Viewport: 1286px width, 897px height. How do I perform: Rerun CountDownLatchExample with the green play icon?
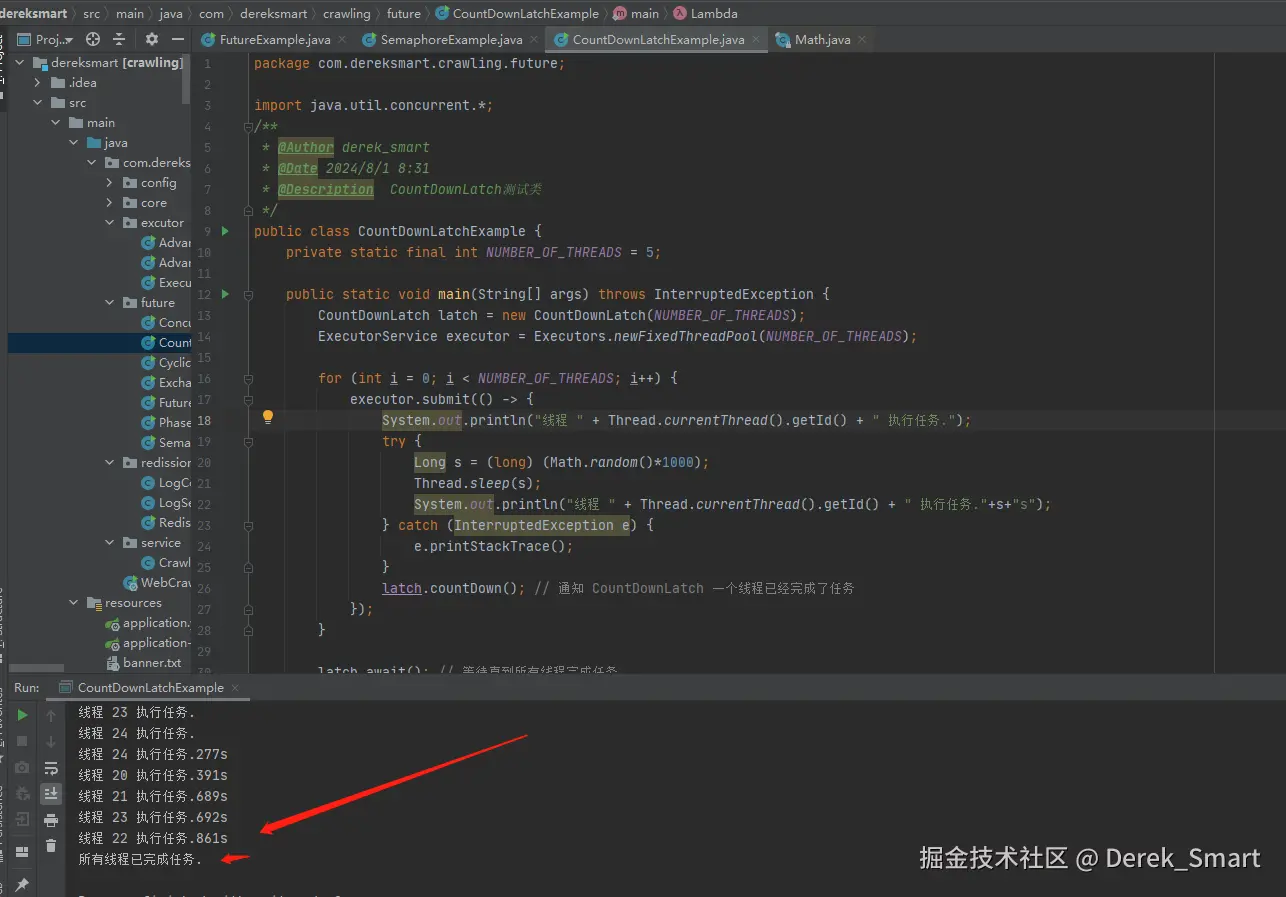(22, 715)
